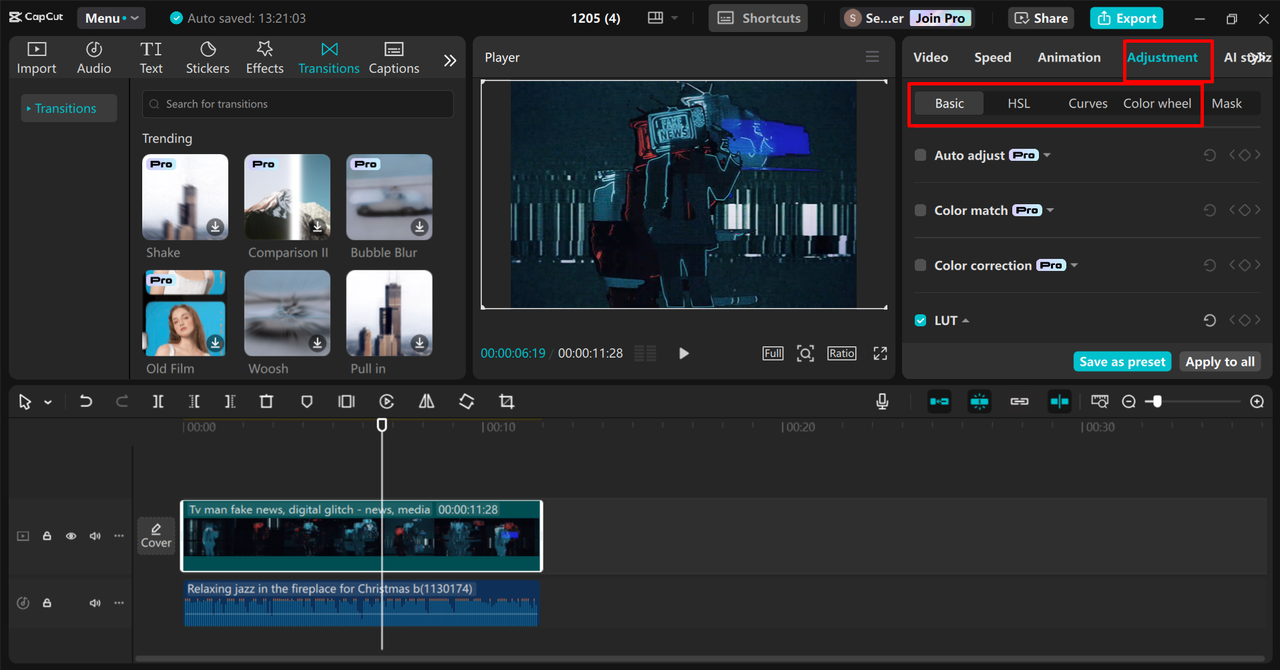Image resolution: width=1280 pixels, height=670 pixels.
Task: Open the HSL adjustment tab
Action: [x=1019, y=103]
